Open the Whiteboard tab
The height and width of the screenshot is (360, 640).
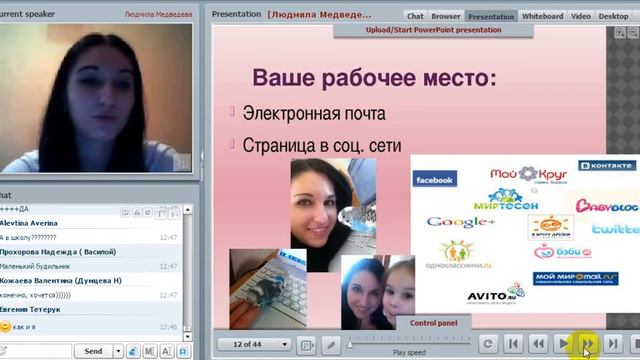tap(542, 16)
